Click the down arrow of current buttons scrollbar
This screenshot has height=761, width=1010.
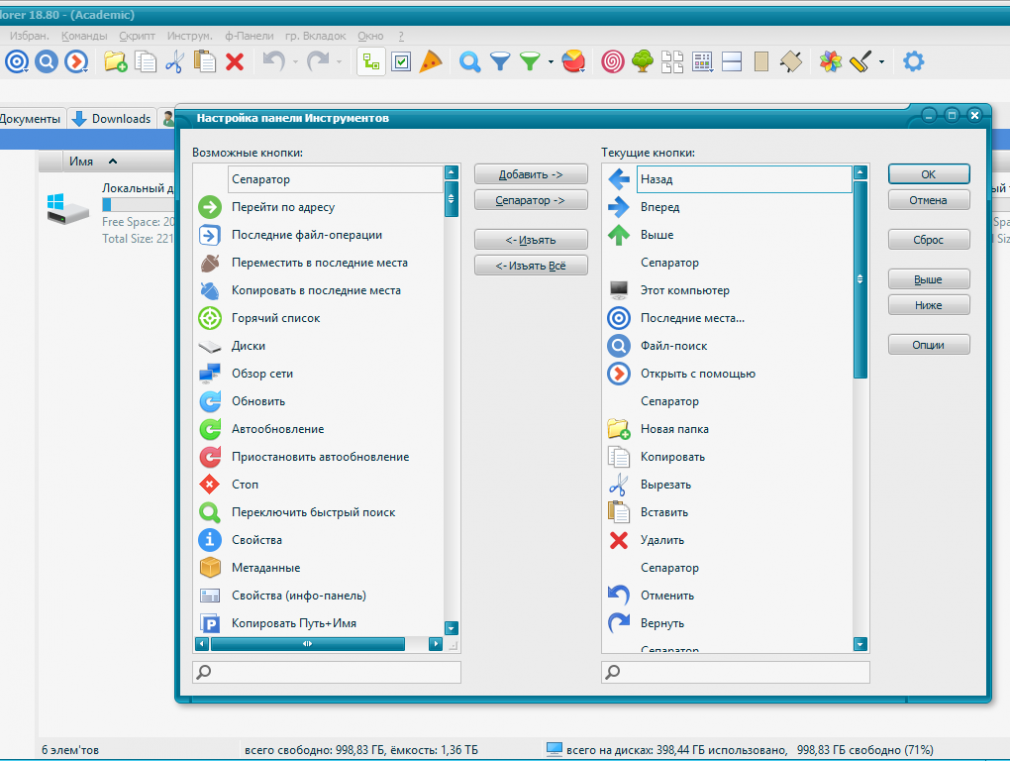860,644
